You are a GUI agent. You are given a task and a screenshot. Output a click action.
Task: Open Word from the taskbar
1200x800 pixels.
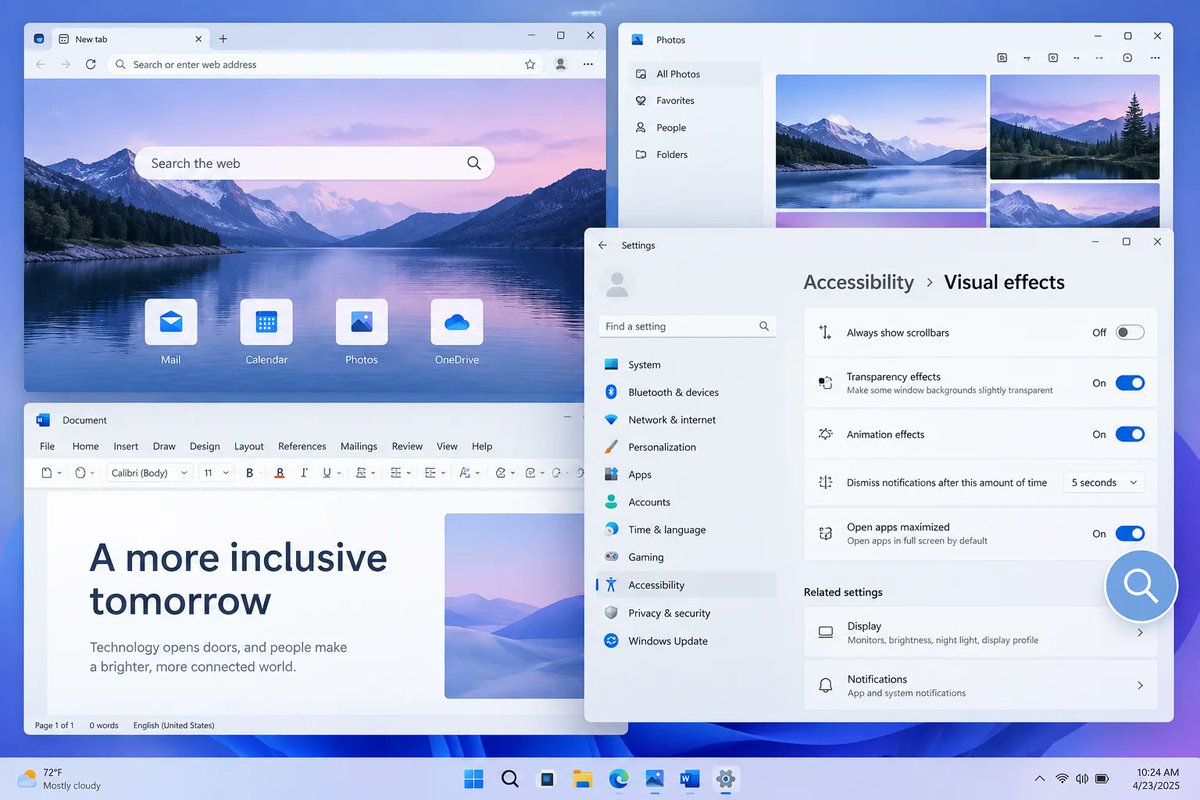[690, 779]
